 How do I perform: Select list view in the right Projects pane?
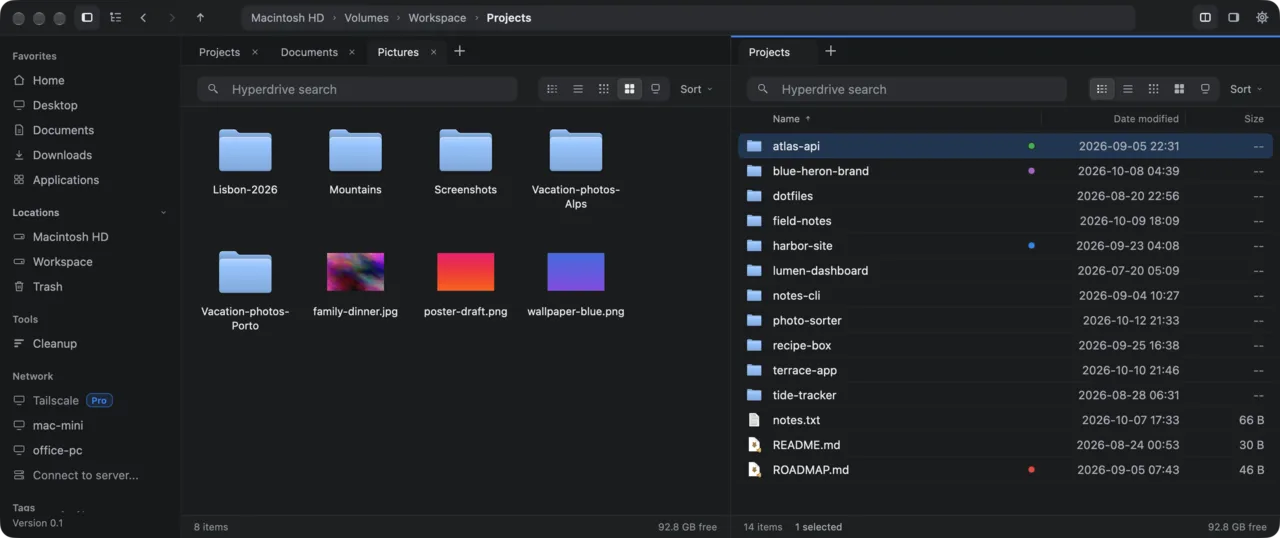[1128, 89]
